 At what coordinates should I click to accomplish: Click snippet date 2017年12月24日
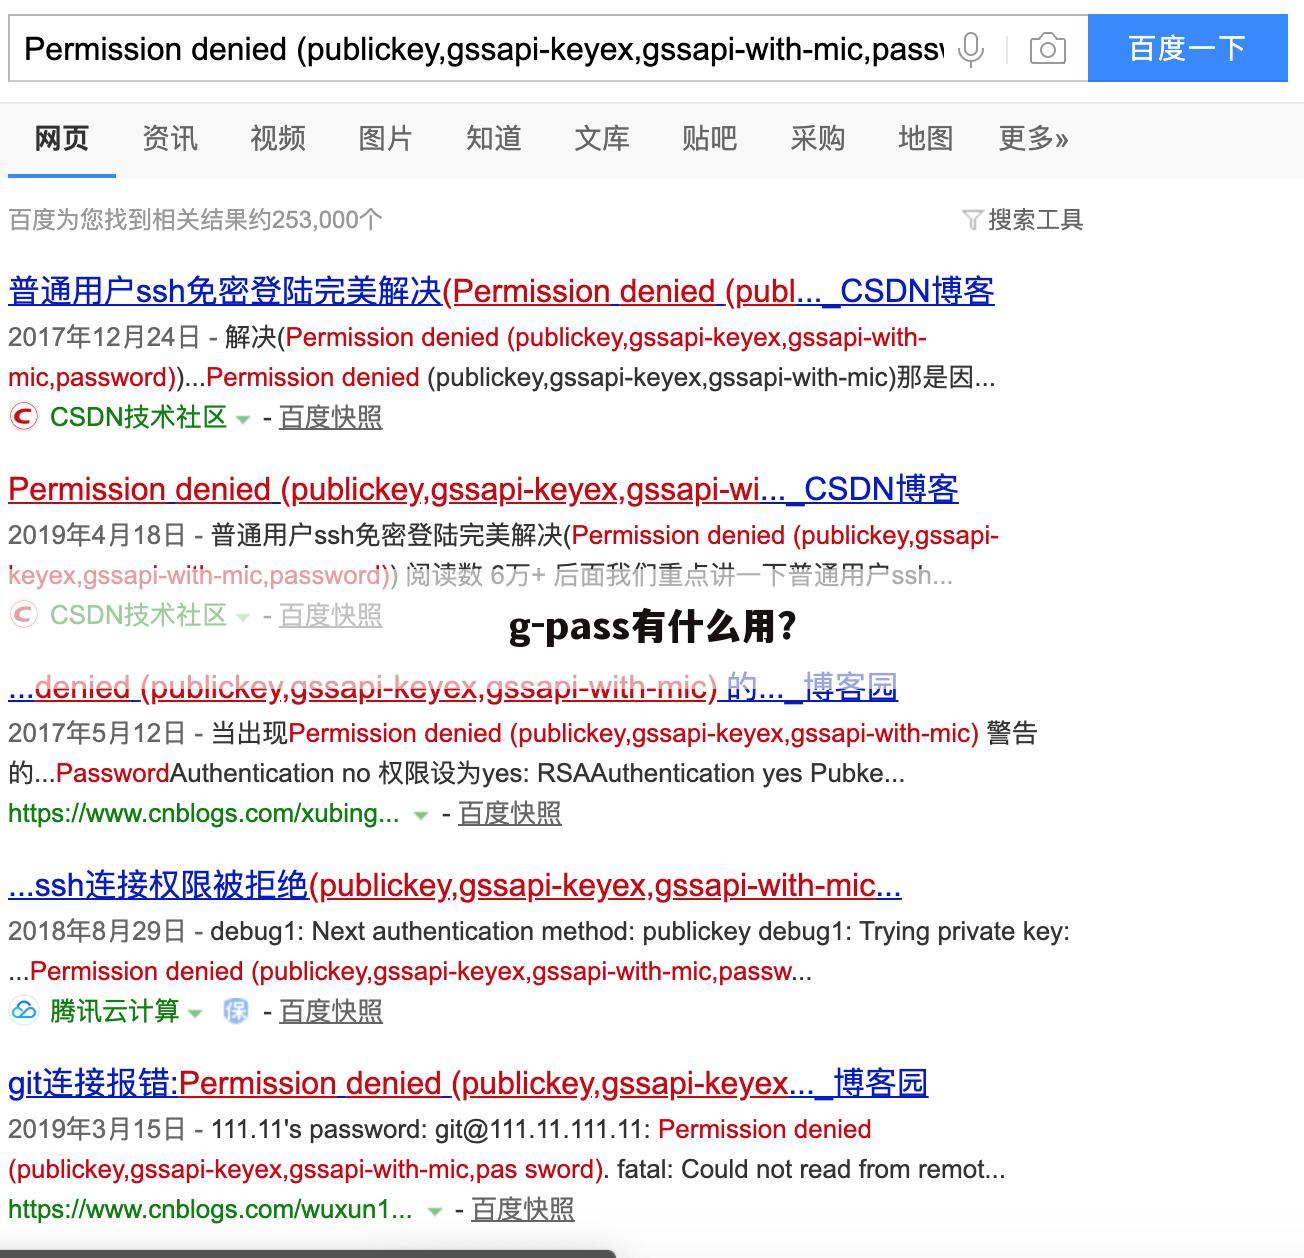coord(105,337)
